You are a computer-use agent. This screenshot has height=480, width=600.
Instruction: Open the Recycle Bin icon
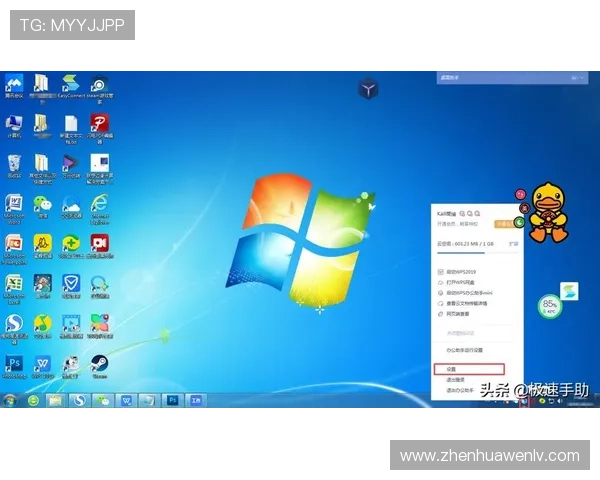[x=14, y=163]
